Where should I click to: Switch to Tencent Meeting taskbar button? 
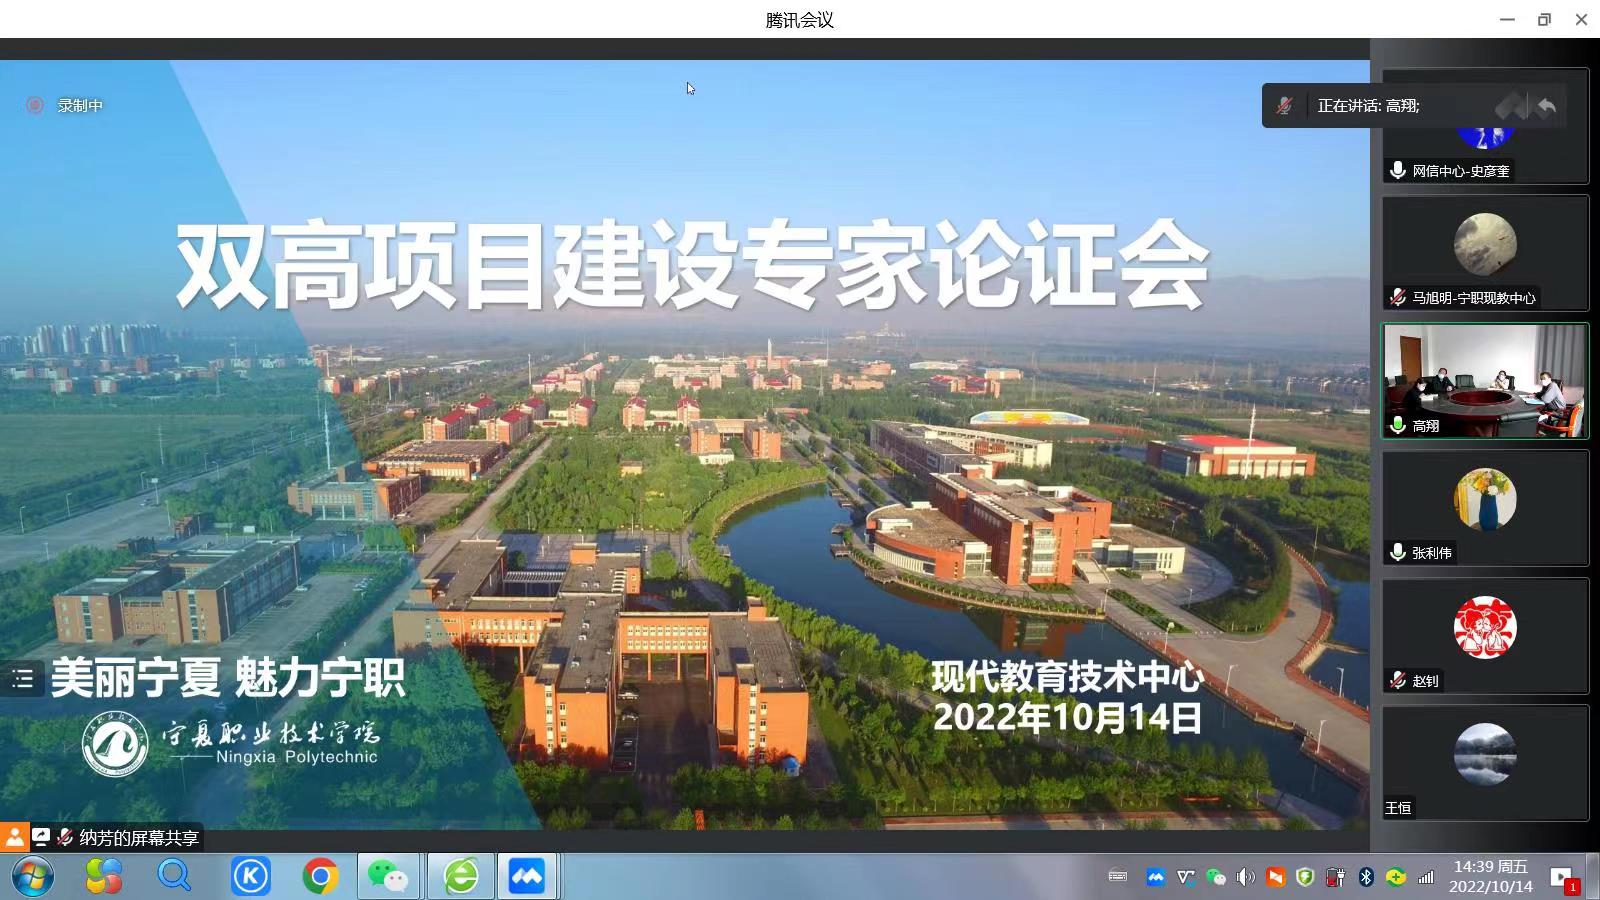[x=526, y=877]
